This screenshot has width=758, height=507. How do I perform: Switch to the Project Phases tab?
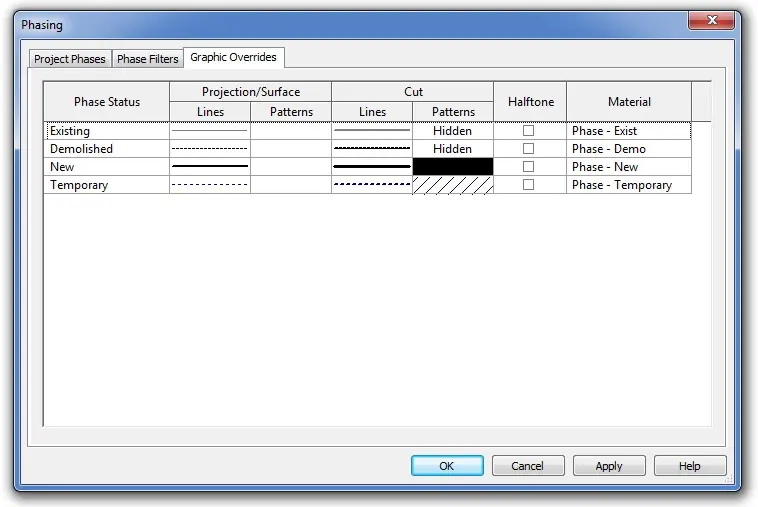point(70,59)
